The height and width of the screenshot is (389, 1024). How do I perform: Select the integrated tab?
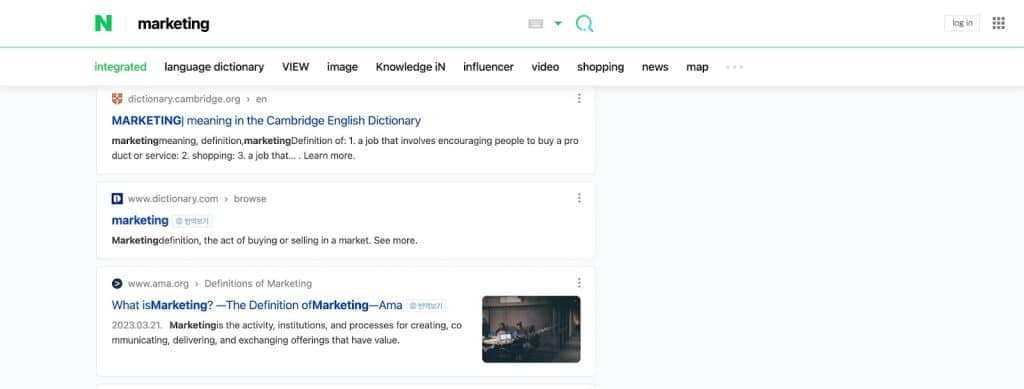tap(120, 67)
